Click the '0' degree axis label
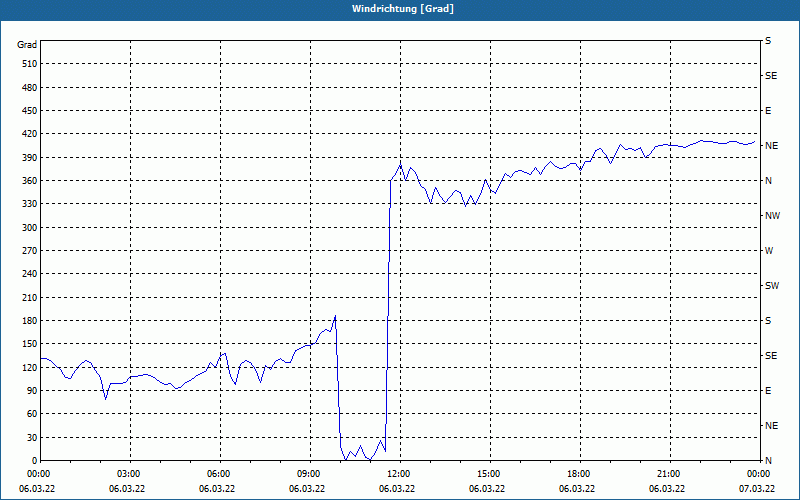800x500 pixels. (35, 461)
